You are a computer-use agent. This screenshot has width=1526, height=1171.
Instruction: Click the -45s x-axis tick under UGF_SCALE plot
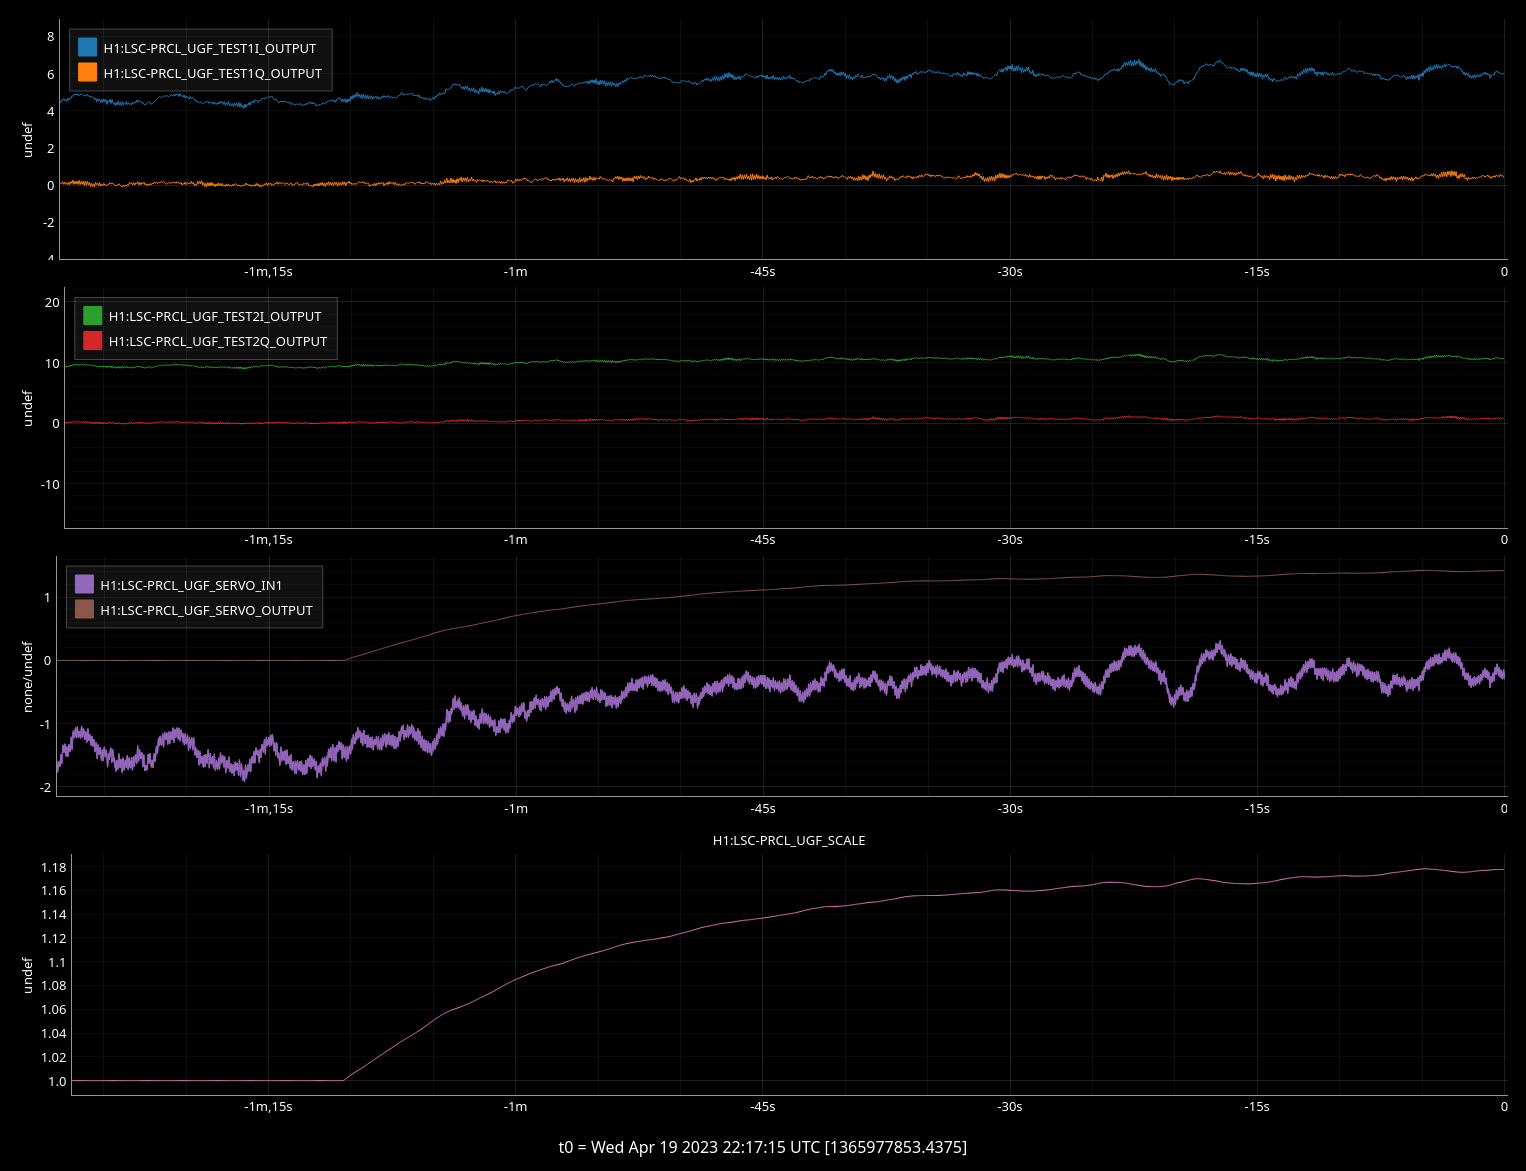pos(763,1106)
